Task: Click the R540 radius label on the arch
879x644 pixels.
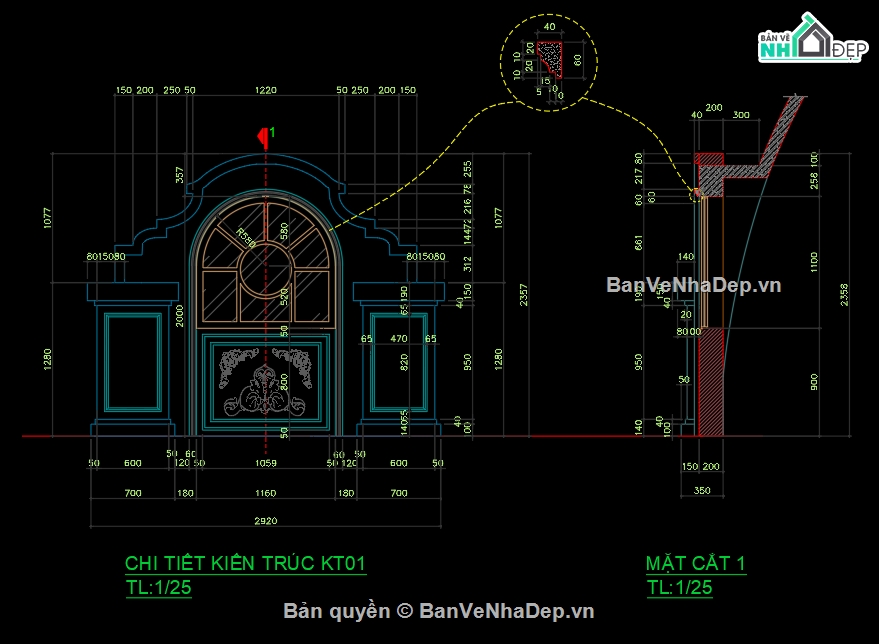Action: [245, 238]
